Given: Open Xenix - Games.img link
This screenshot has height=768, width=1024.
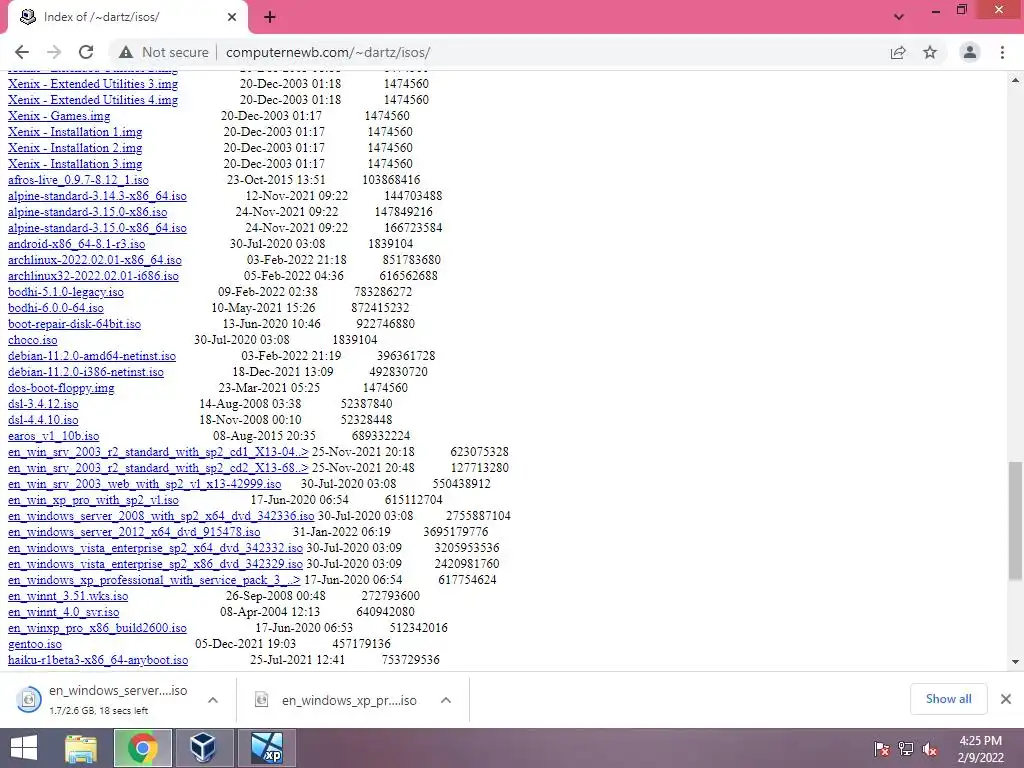Looking at the screenshot, I should point(59,116).
